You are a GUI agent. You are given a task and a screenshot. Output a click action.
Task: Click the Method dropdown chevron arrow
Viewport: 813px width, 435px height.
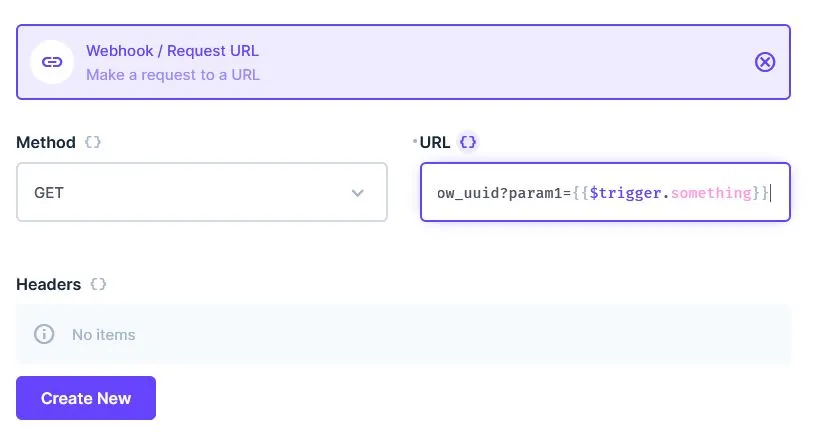(358, 193)
